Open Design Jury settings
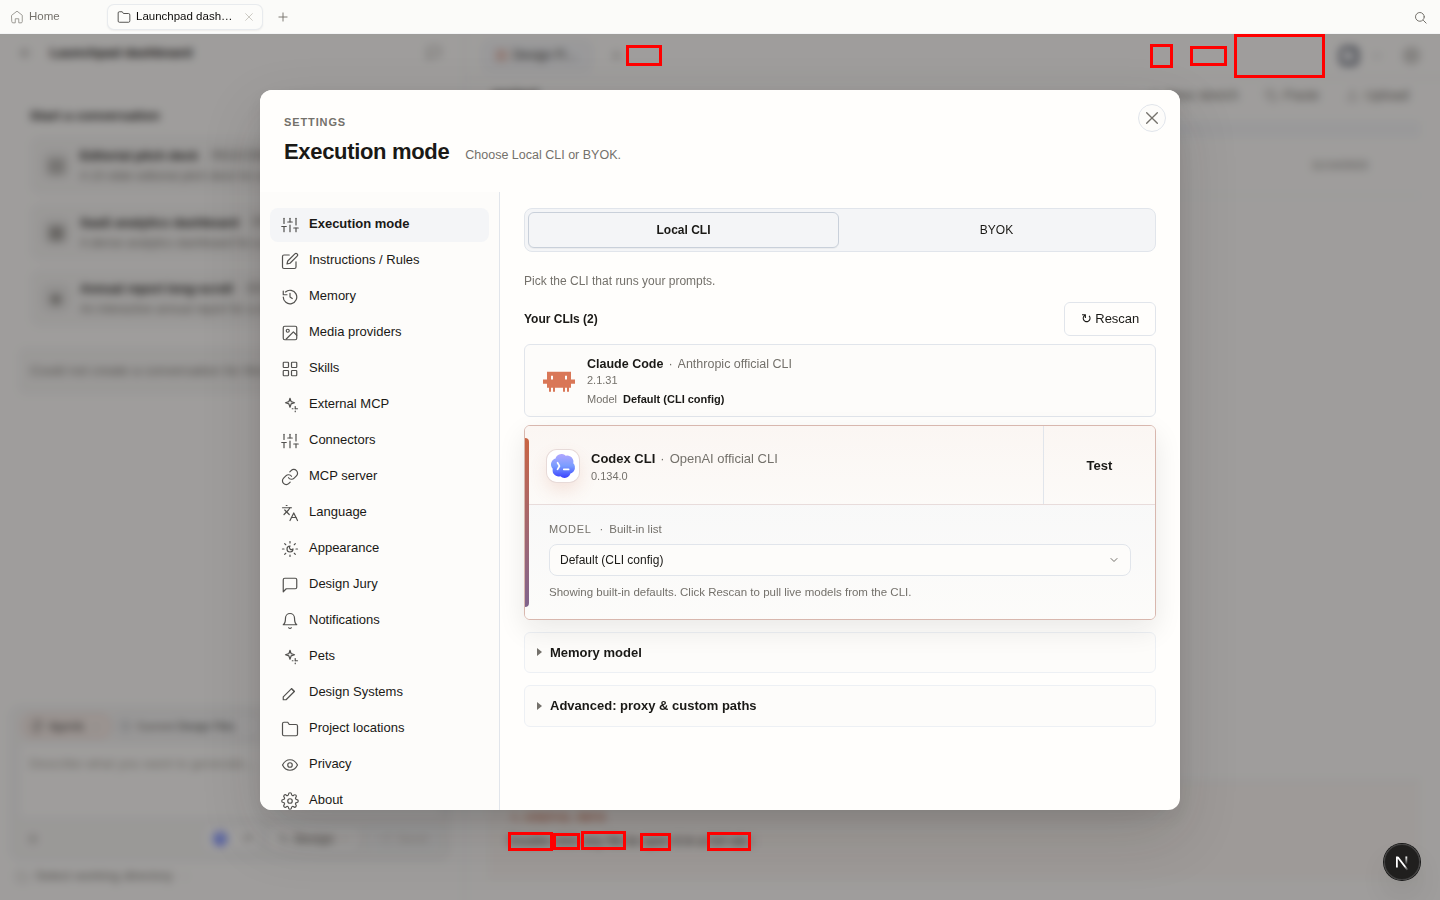1440x900 pixels. pos(379,585)
